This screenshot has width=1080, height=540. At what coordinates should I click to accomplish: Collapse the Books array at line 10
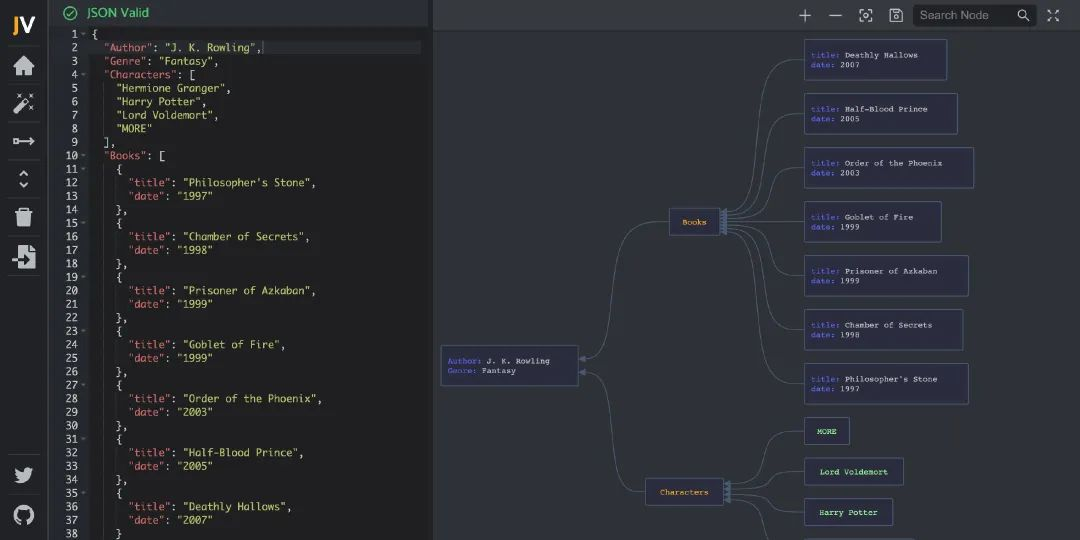pos(84,156)
